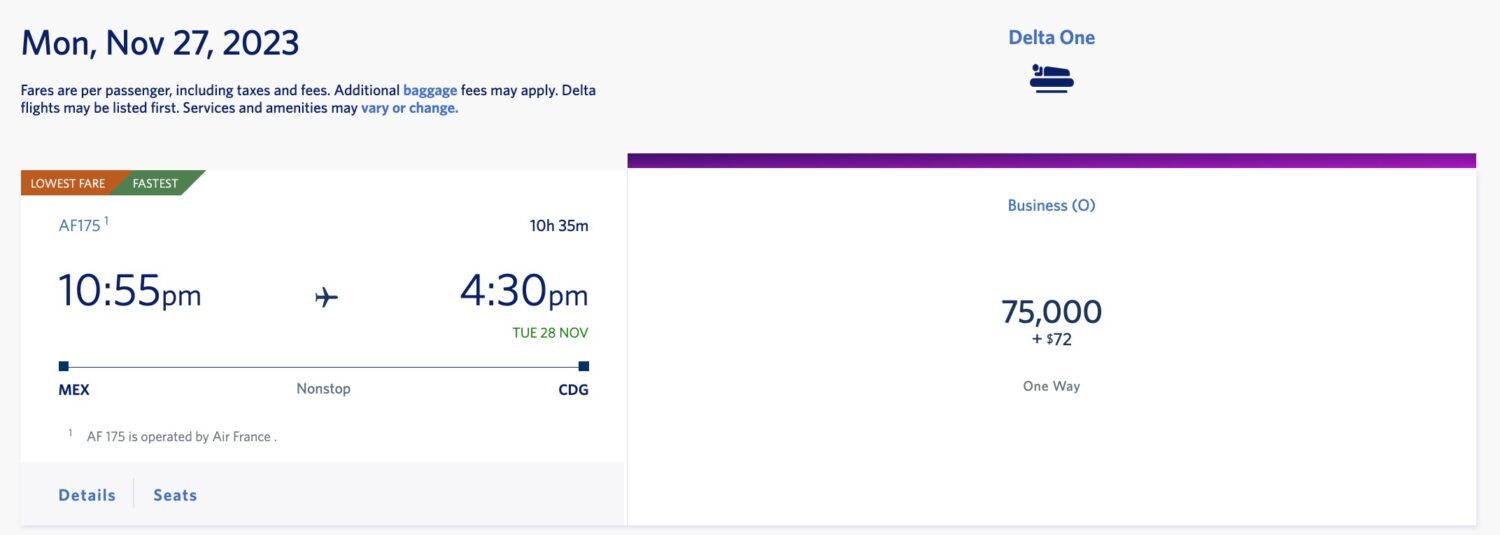Click the MEX origin square marker

pyautogui.click(x=64, y=366)
